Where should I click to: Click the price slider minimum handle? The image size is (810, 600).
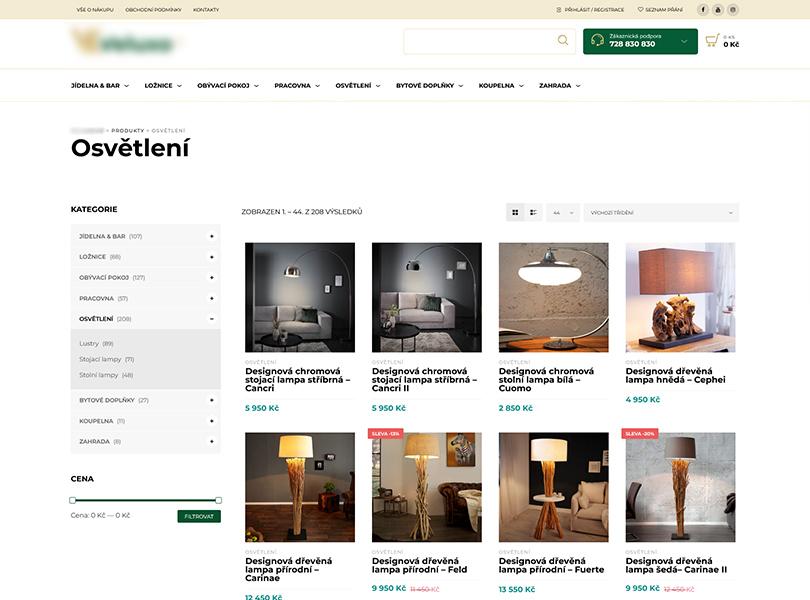[72, 500]
